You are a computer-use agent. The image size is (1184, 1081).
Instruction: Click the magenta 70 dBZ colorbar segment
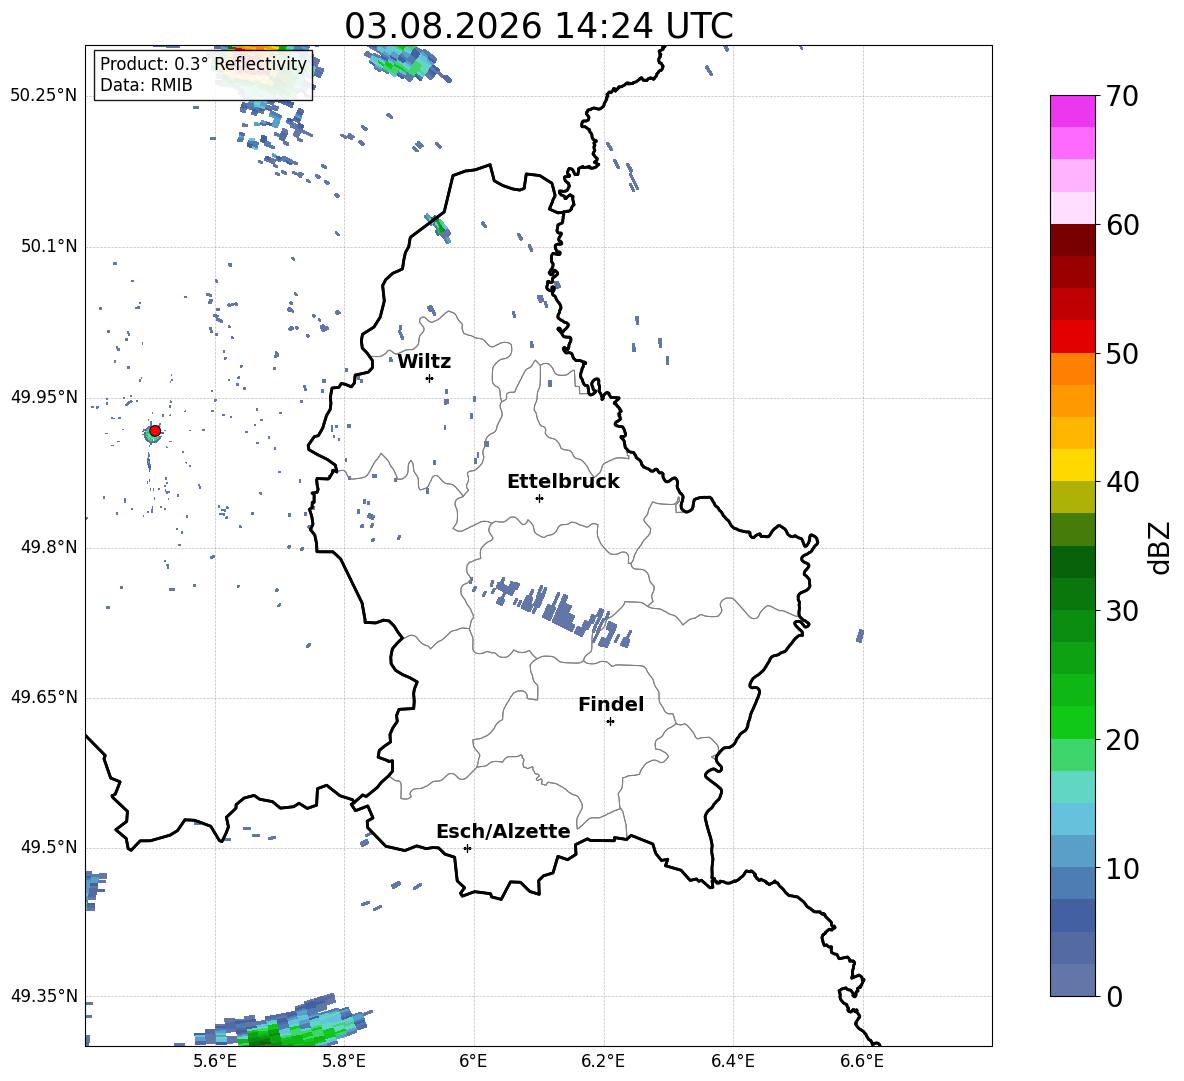1072,111
